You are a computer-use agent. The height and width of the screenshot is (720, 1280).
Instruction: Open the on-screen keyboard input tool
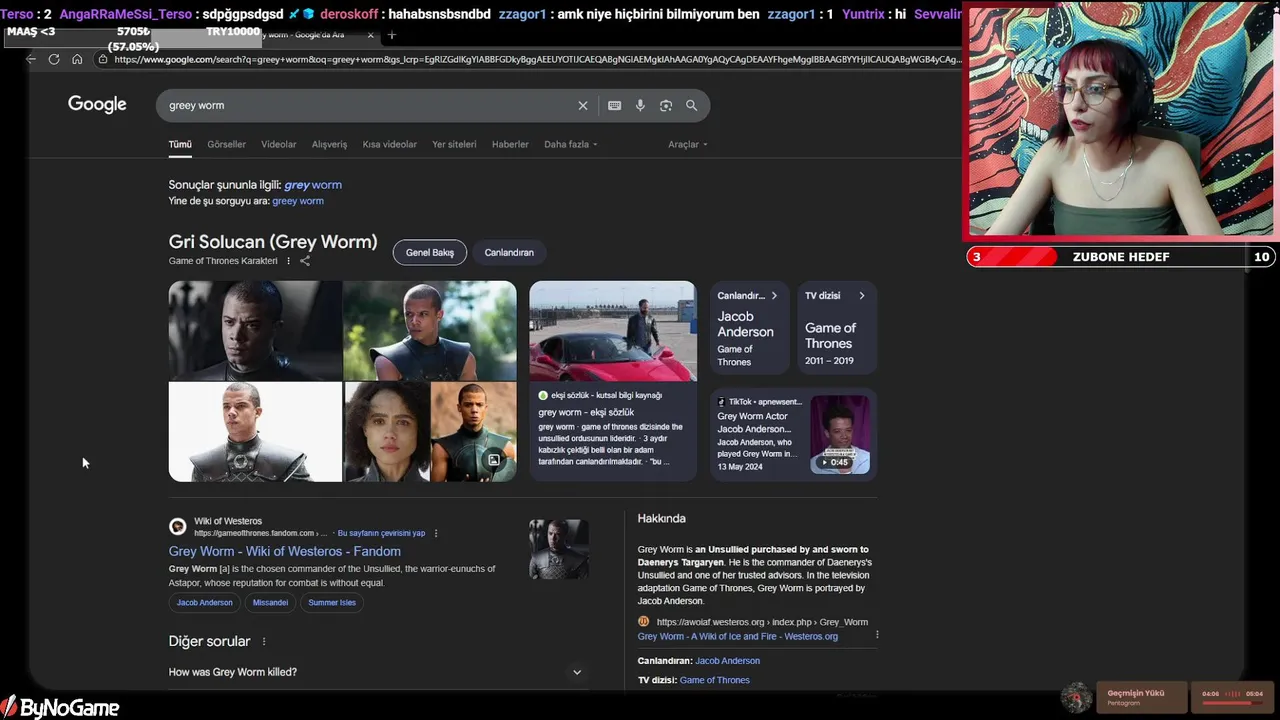614,105
